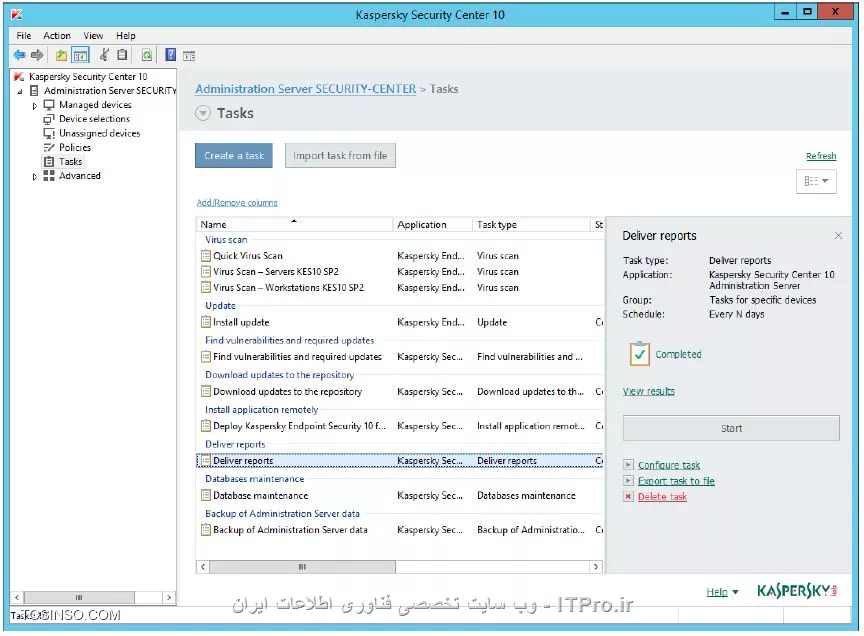
Task: Select the Find vulnerabilities and required updates task row
Action: coord(400,357)
